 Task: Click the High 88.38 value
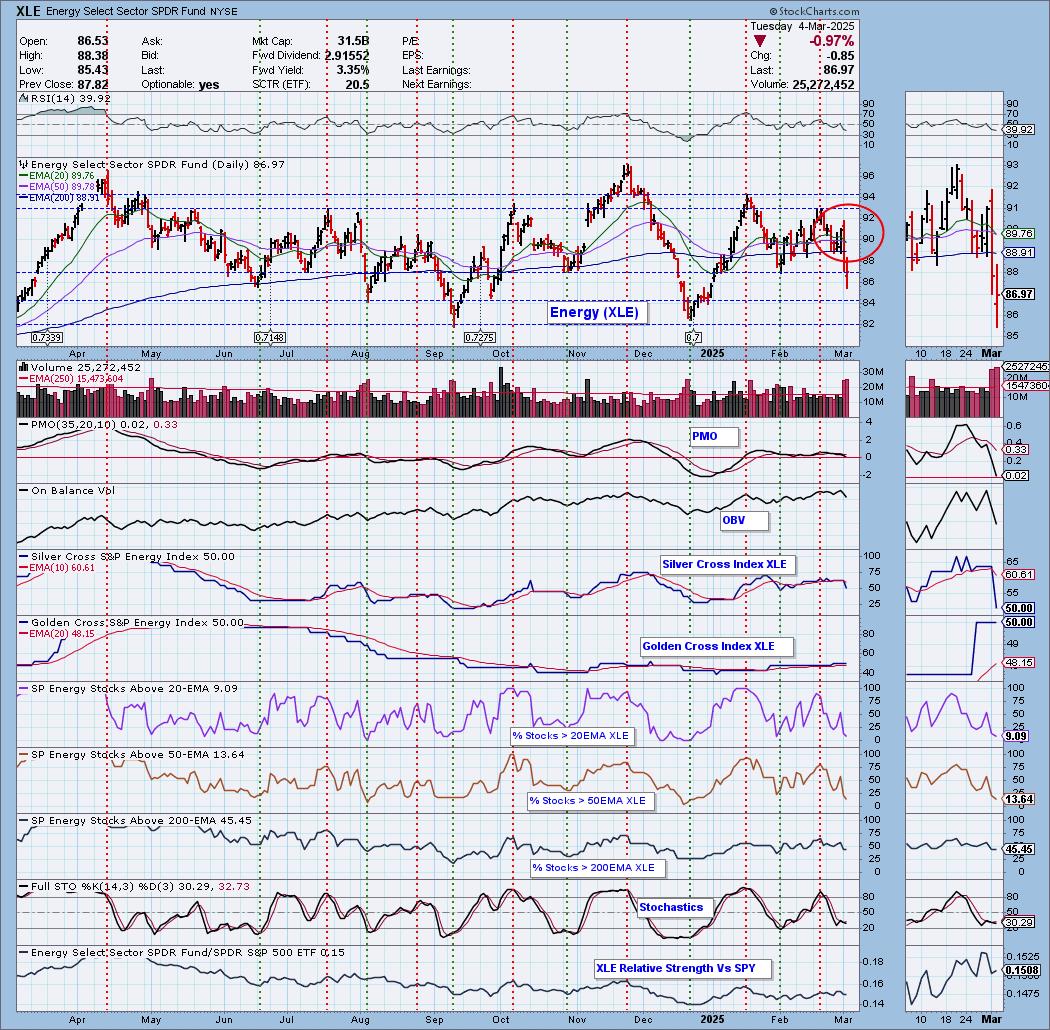[x=92, y=56]
